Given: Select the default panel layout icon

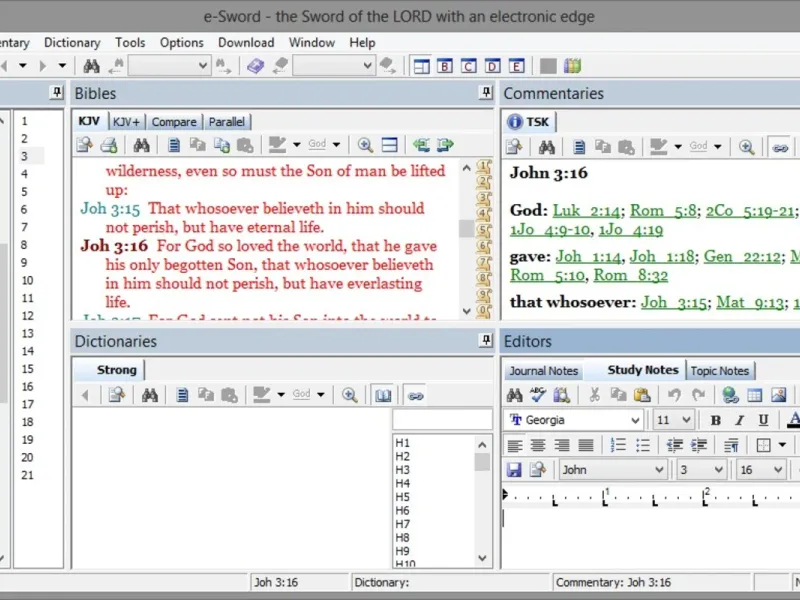Looking at the screenshot, I should (x=421, y=66).
